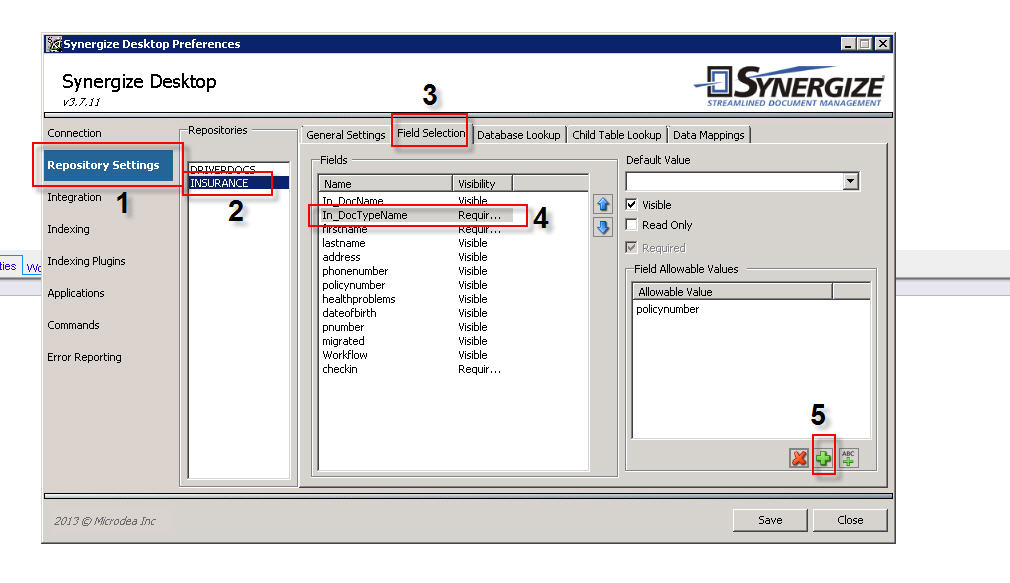Open the Connection section

(74, 133)
